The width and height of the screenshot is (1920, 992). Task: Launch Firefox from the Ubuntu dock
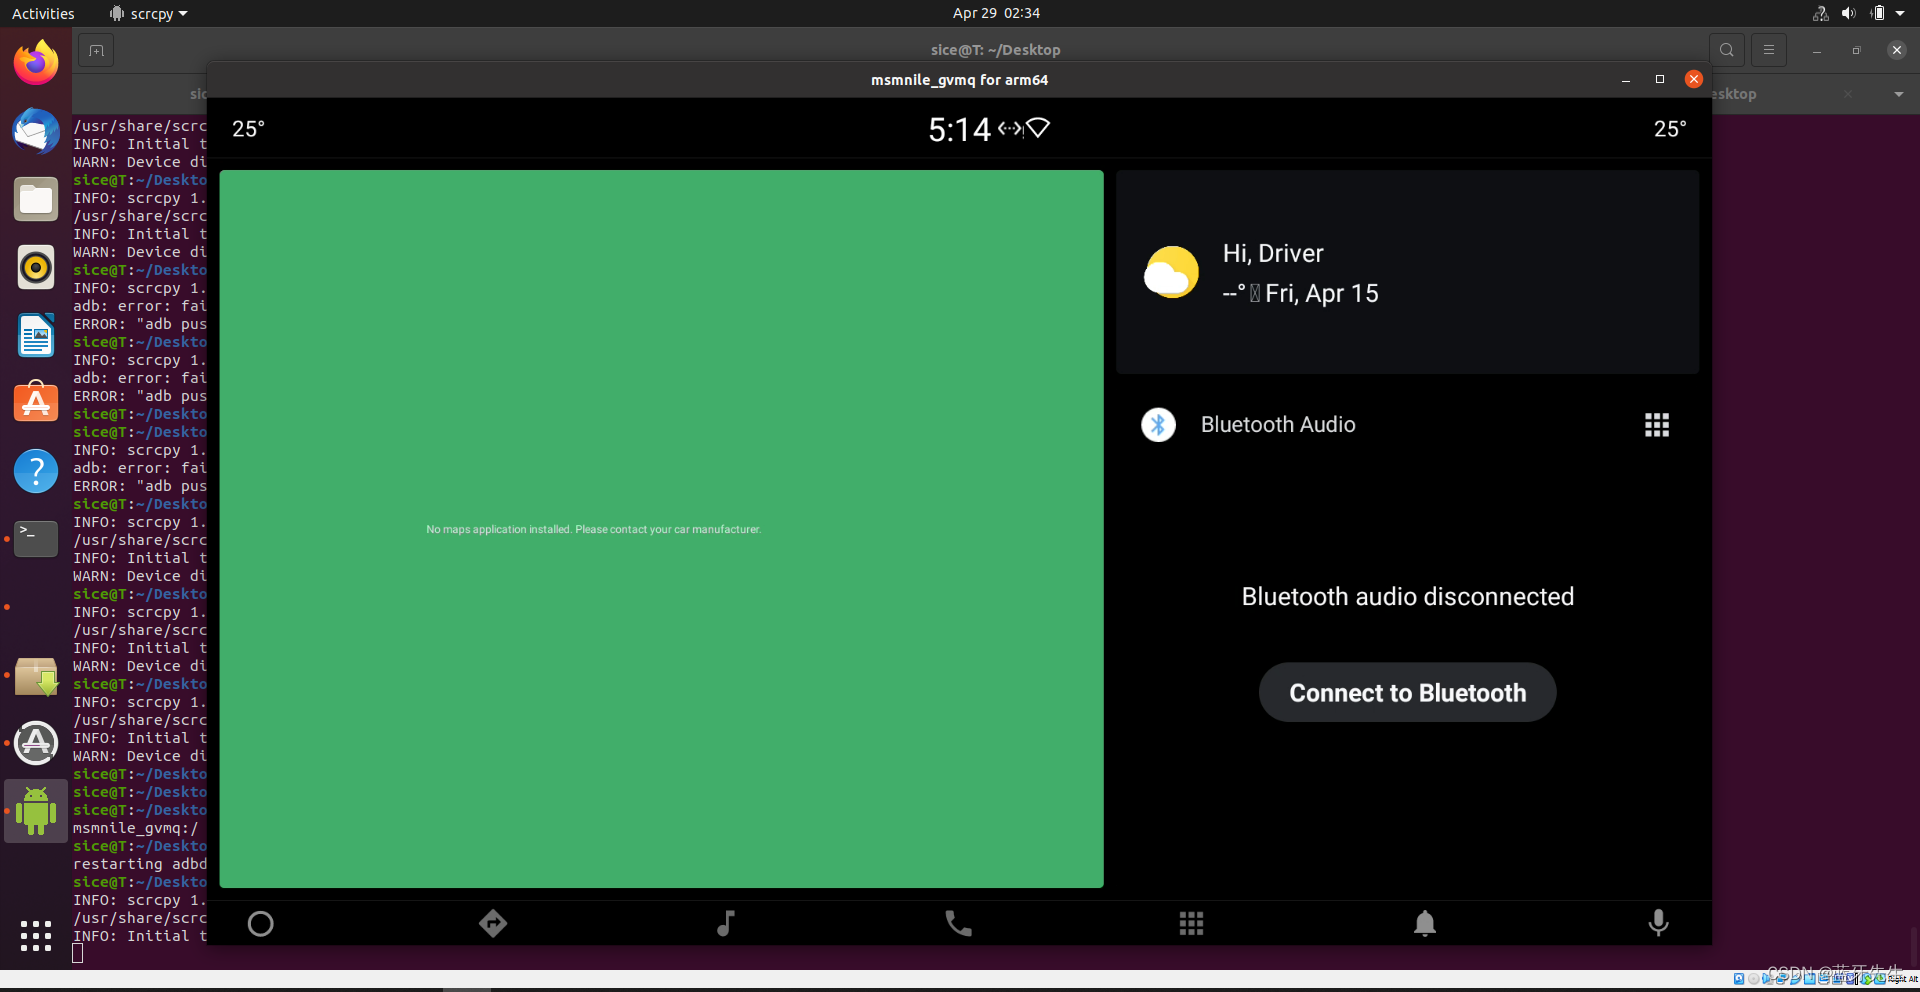[x=35, y=61]
